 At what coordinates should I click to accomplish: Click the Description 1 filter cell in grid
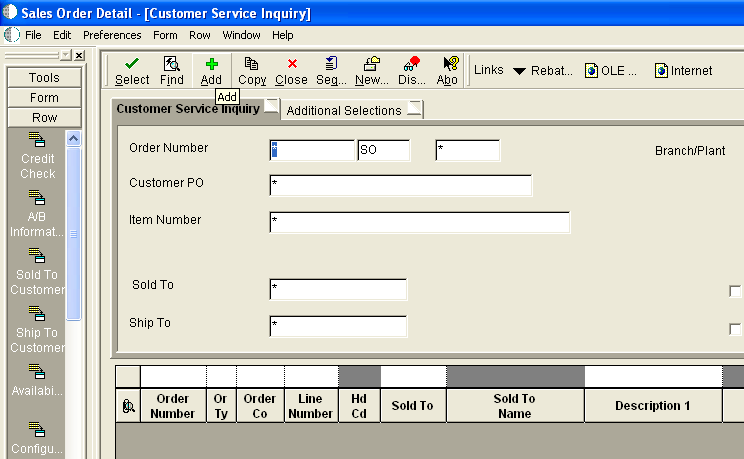point(653,376)
